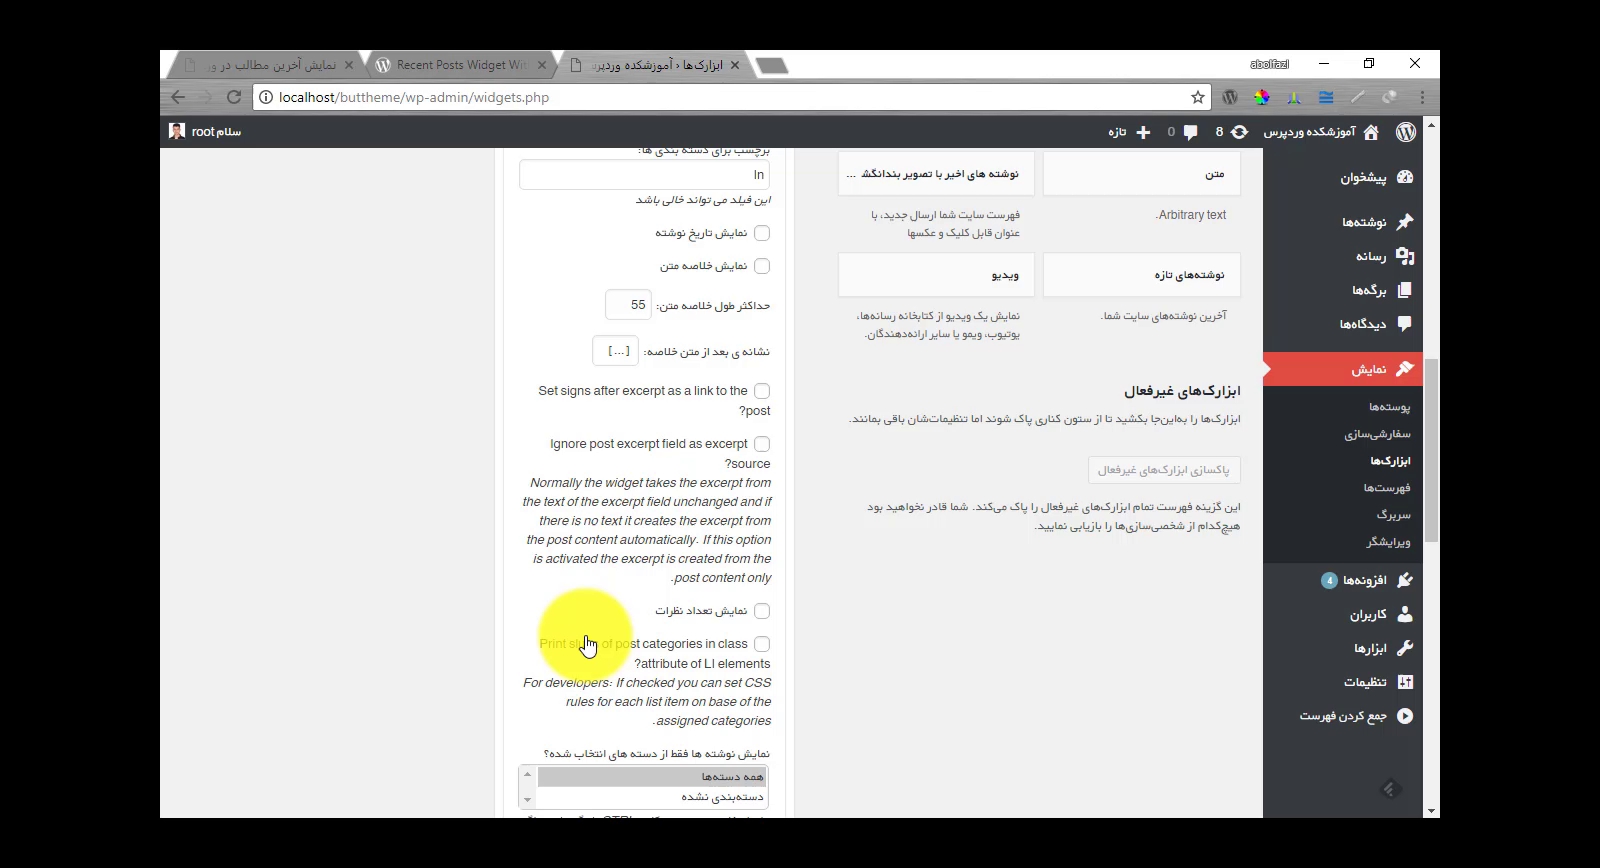Reload the page with browser refresh
This screenshot has width=1600, height=868.
234,97
